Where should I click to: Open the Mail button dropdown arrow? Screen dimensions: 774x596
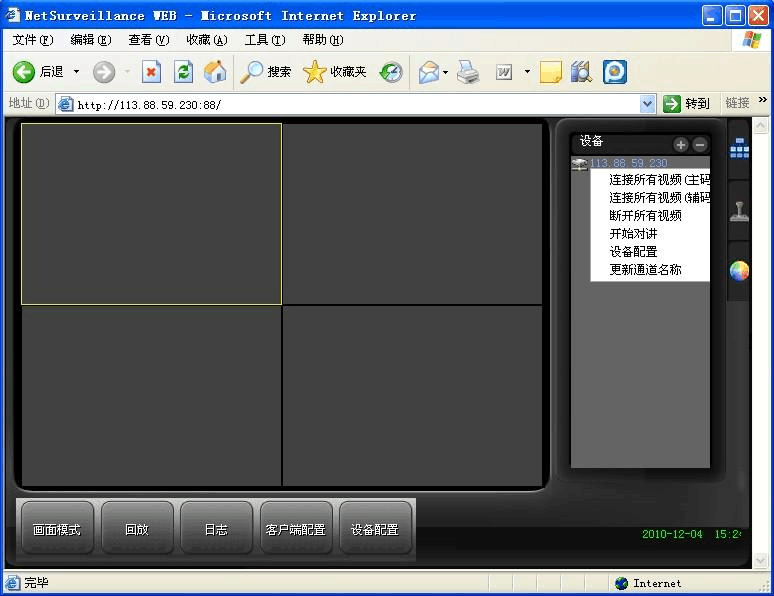445,72
